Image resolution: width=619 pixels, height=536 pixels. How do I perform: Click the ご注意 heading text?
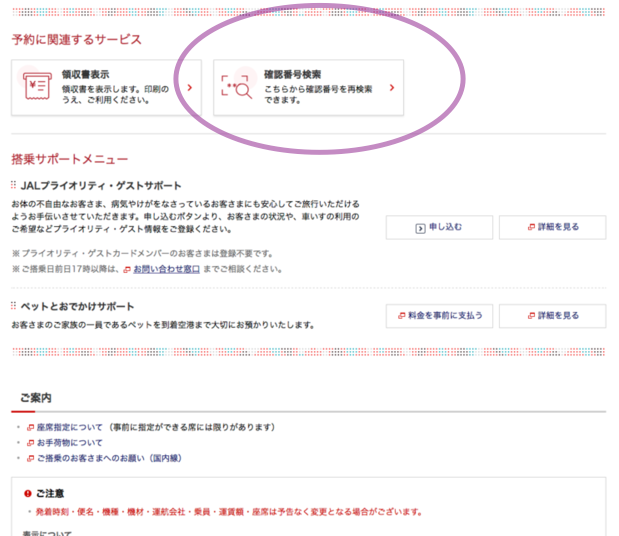(x=50, y=493)
